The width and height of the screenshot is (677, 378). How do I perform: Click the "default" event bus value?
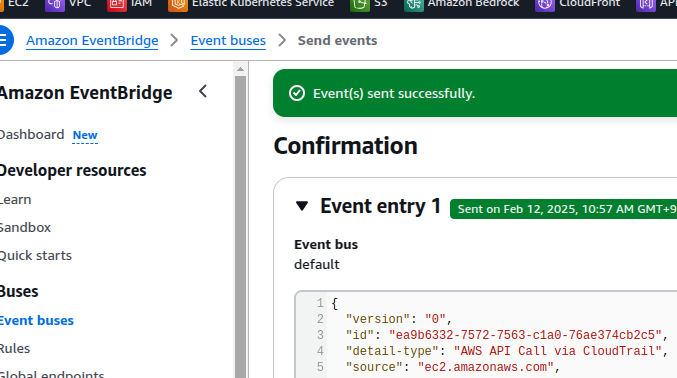pyautogui.click(x=316, y=264)
